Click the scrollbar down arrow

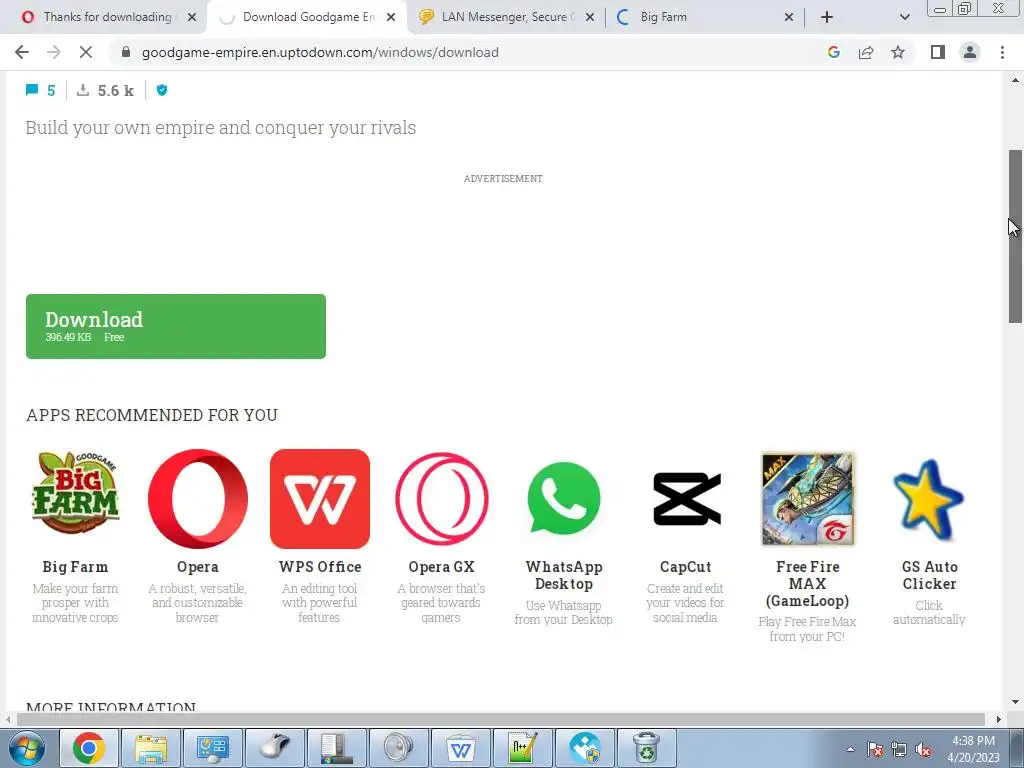1015,702
